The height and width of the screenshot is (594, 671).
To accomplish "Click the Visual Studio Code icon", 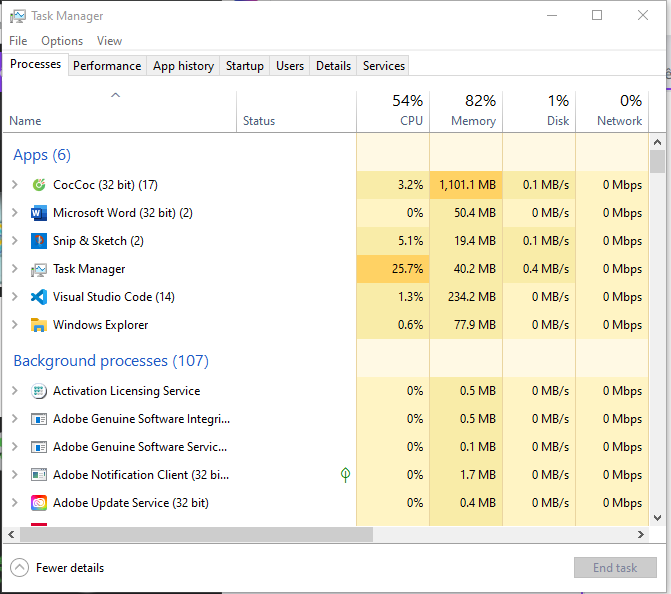I will tap(39, 297).
